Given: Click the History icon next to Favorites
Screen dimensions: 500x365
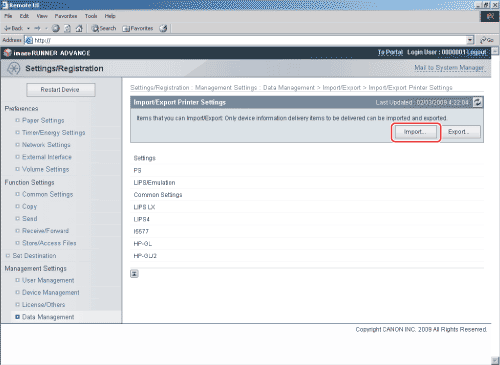Looking at the screenshot, I should pyautogui.click(x=163, y=29).
